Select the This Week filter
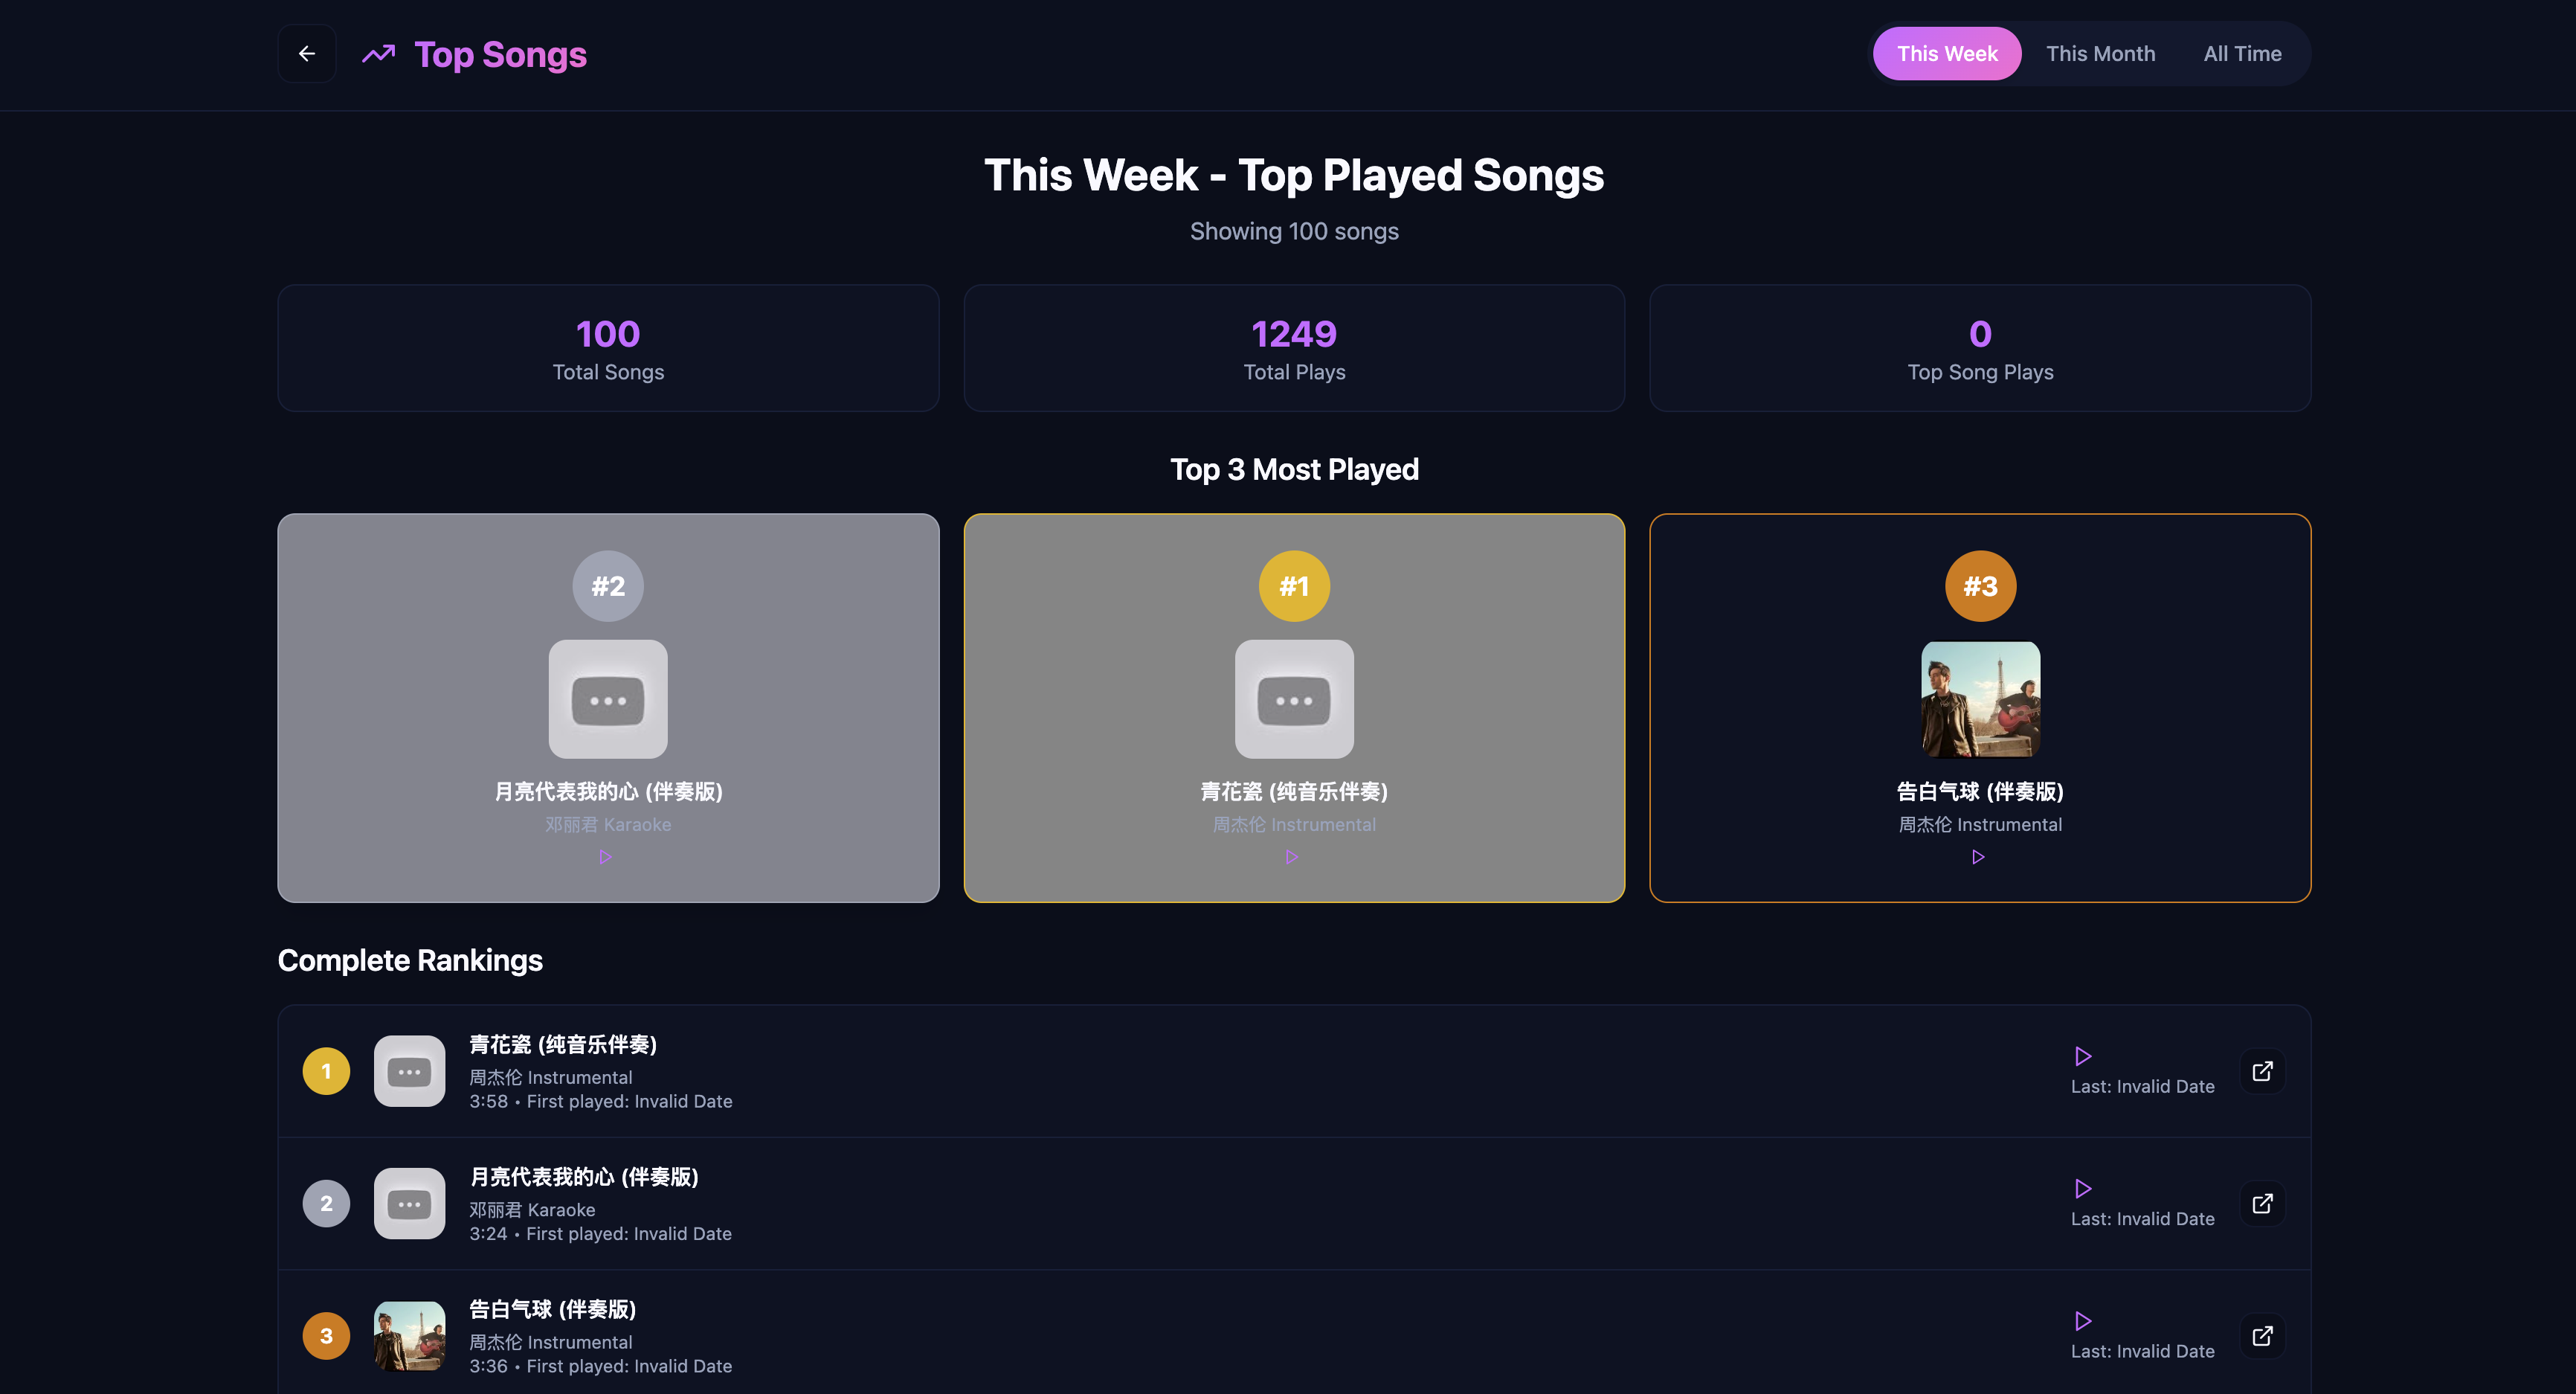 (1946, 53)
